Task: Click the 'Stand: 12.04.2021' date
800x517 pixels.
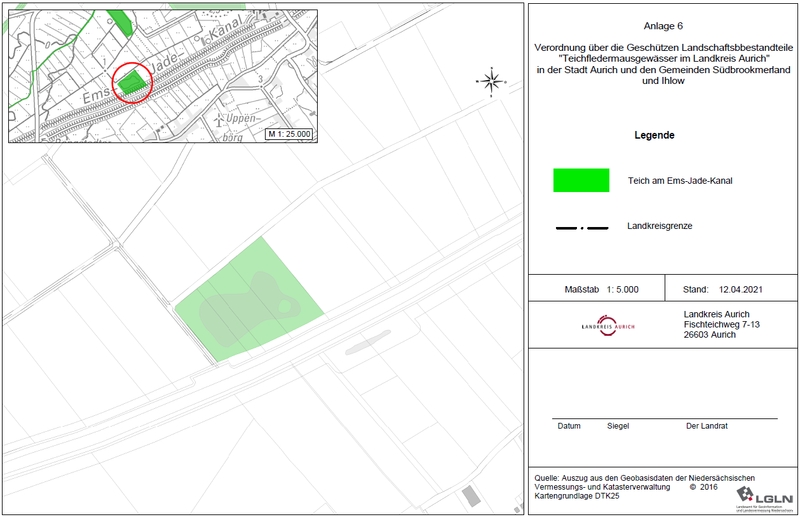Action: point(722,290)
